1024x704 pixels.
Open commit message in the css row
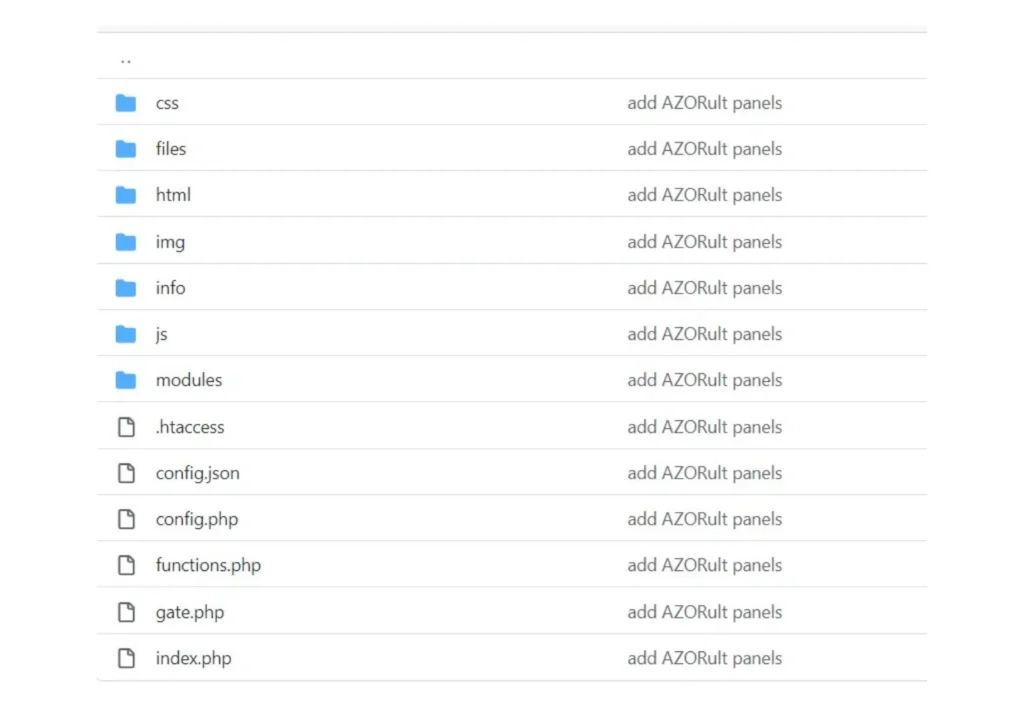705,103
